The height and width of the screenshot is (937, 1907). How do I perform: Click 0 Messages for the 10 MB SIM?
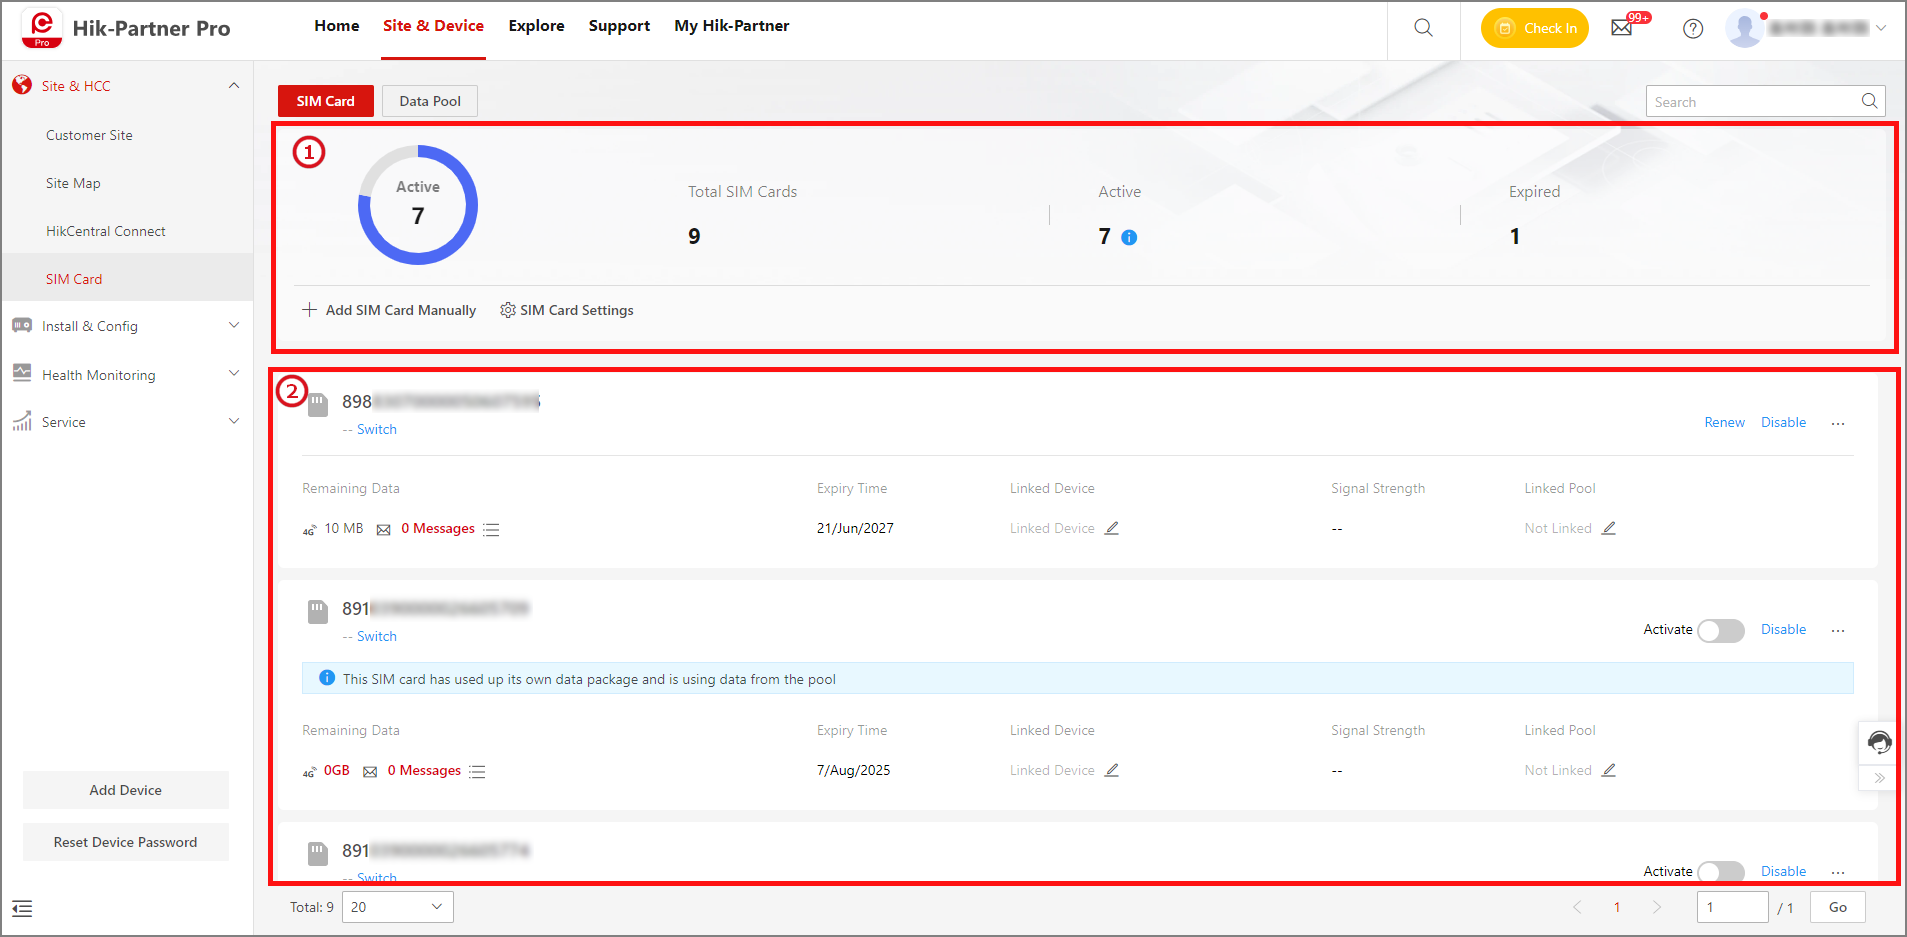pyautogui.click(x=438, y=529)
